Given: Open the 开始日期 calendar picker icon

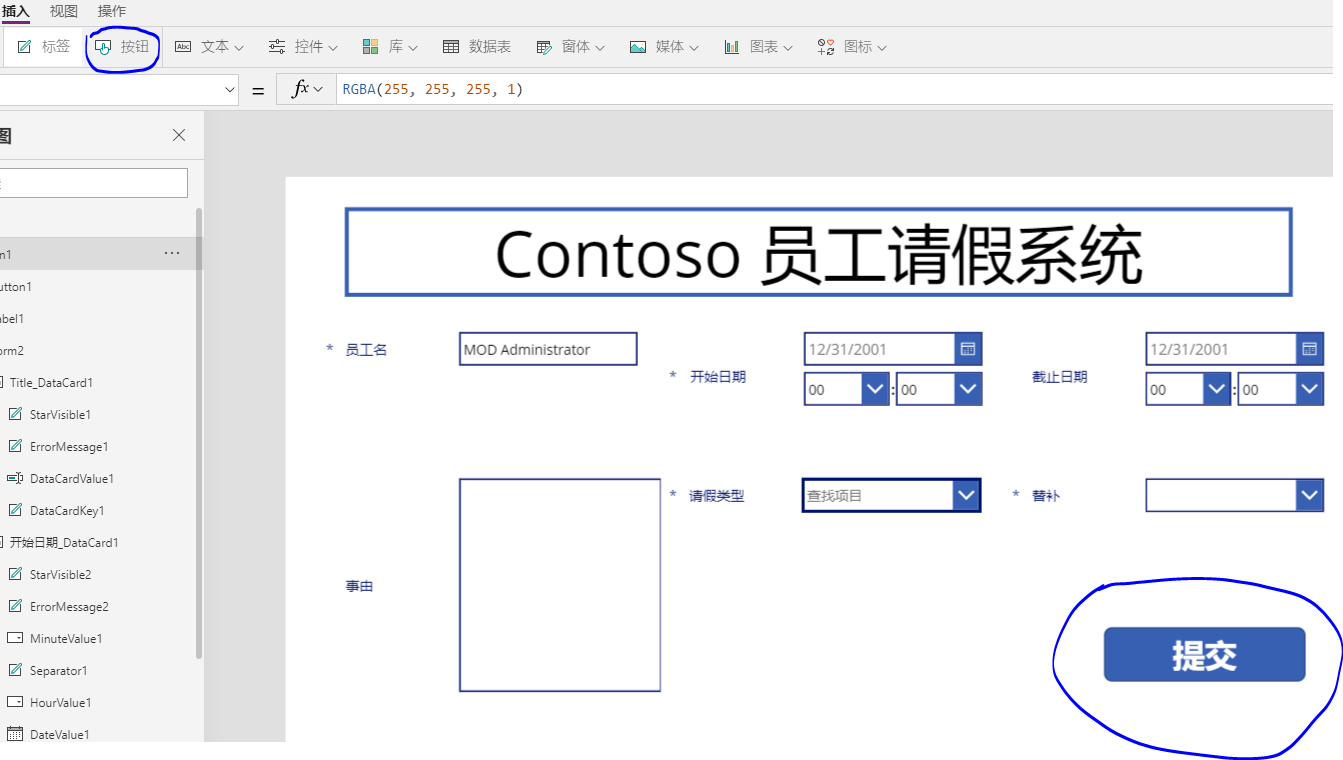Looking at the screenshot, I should coord(968,349).
